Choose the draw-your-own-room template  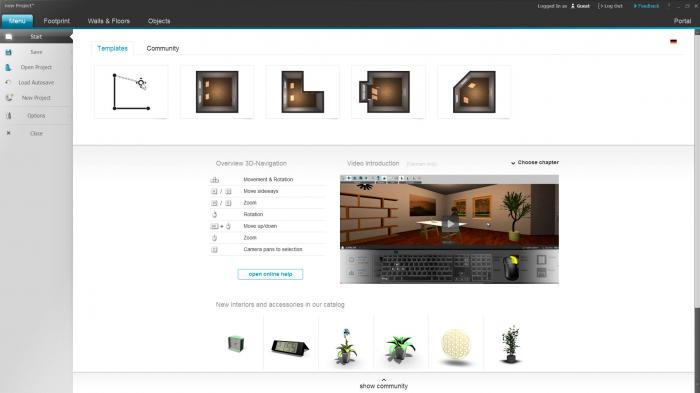tap(131, 92)
